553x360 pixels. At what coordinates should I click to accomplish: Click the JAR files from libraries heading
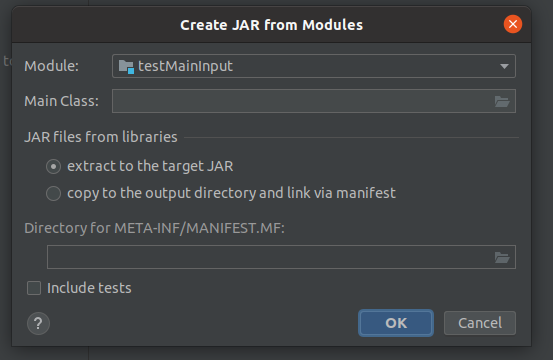(x=101, y=137)
